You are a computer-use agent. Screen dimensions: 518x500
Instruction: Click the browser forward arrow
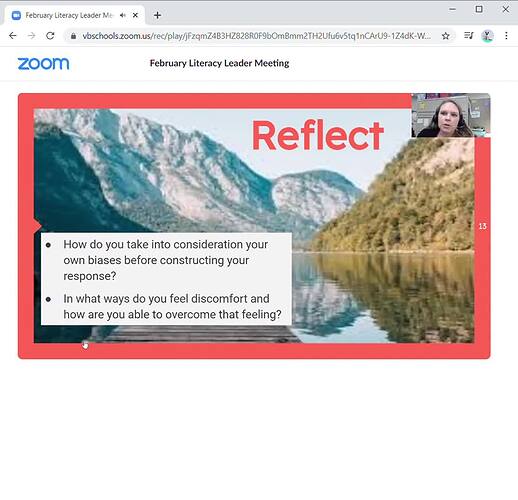click(x=31, y=36)
